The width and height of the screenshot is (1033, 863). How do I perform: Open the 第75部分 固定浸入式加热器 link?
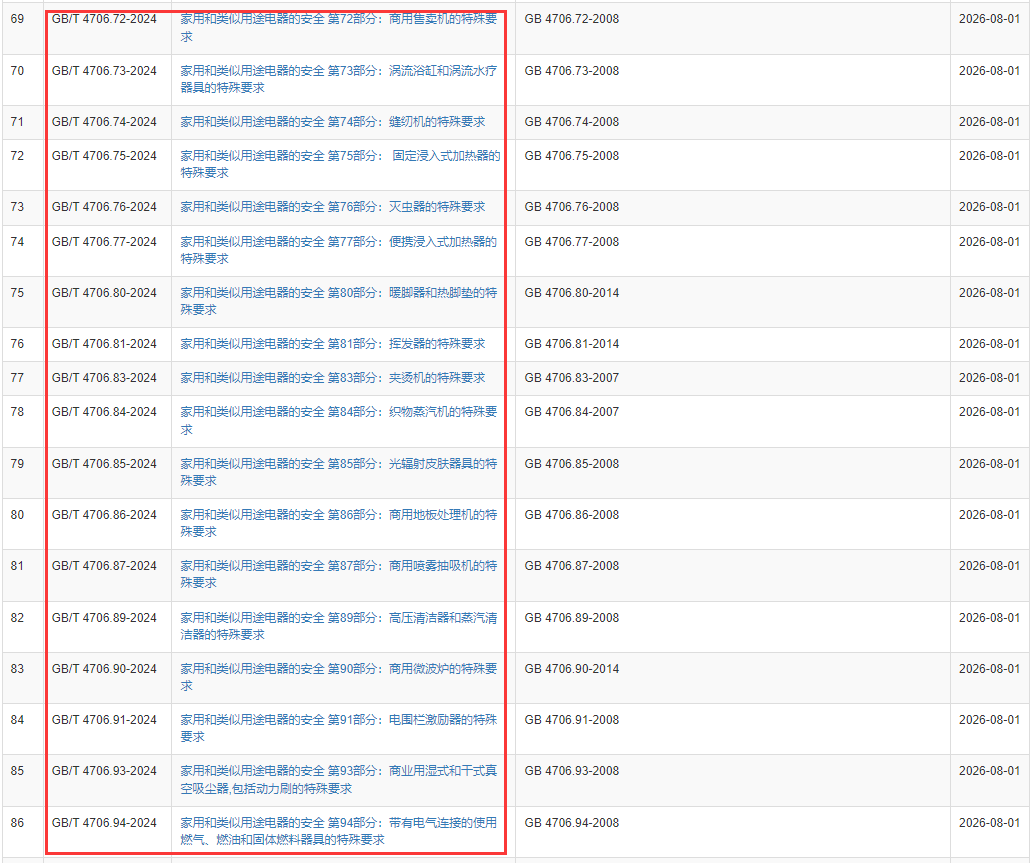click(340, 156)
